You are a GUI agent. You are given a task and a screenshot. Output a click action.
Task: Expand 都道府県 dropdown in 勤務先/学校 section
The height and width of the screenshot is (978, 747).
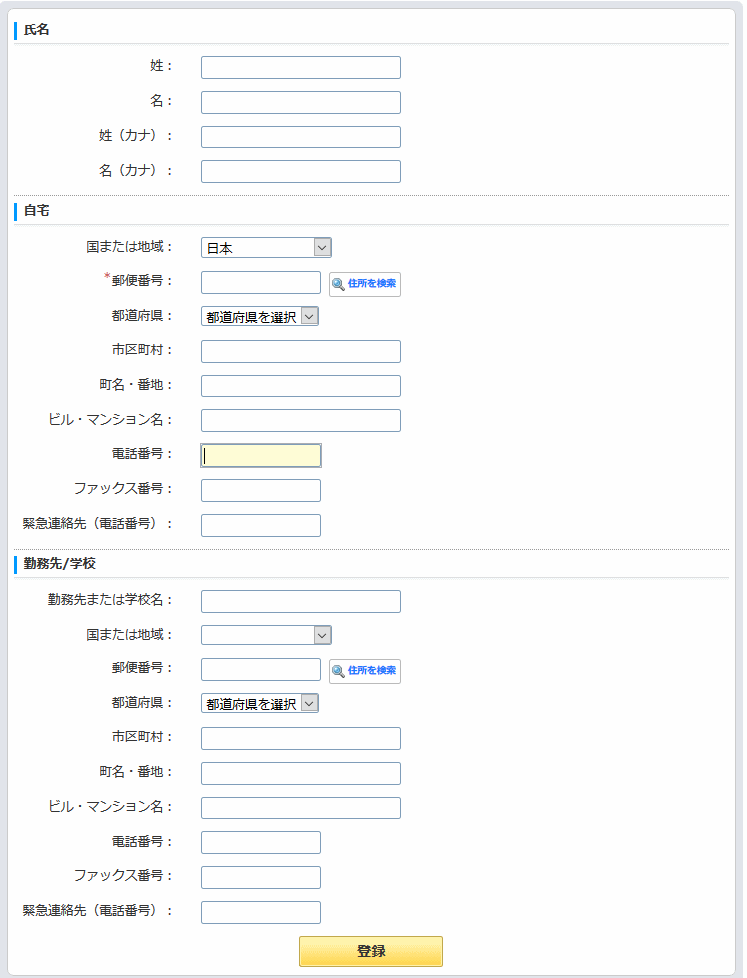point(260,704)
